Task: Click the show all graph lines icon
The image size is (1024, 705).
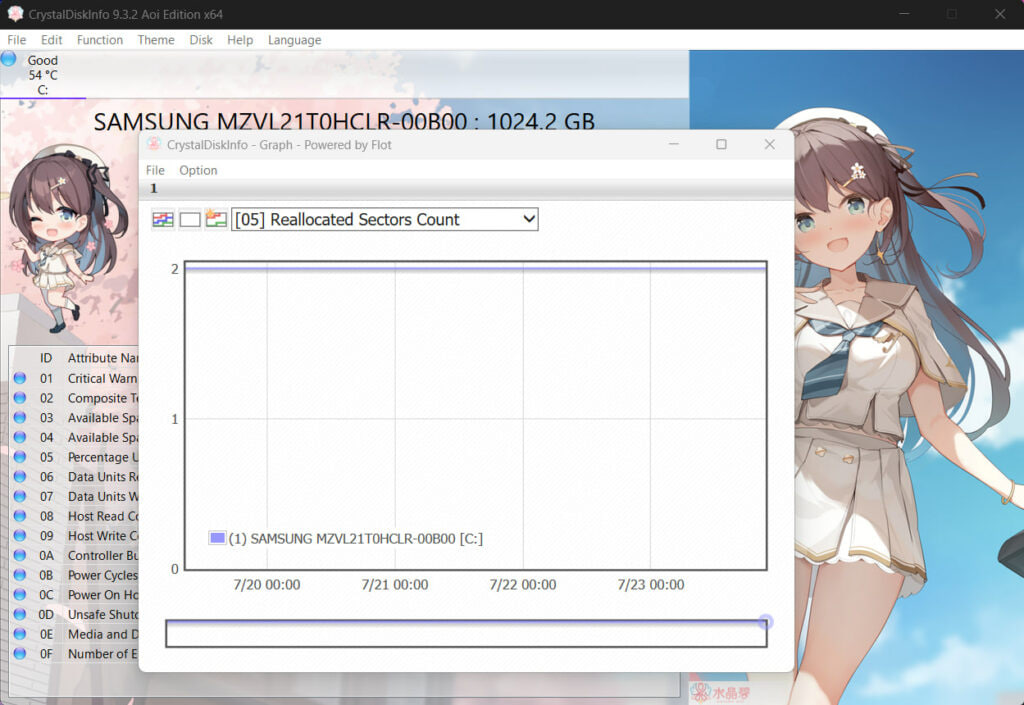Action: click(x=163, y=219)
